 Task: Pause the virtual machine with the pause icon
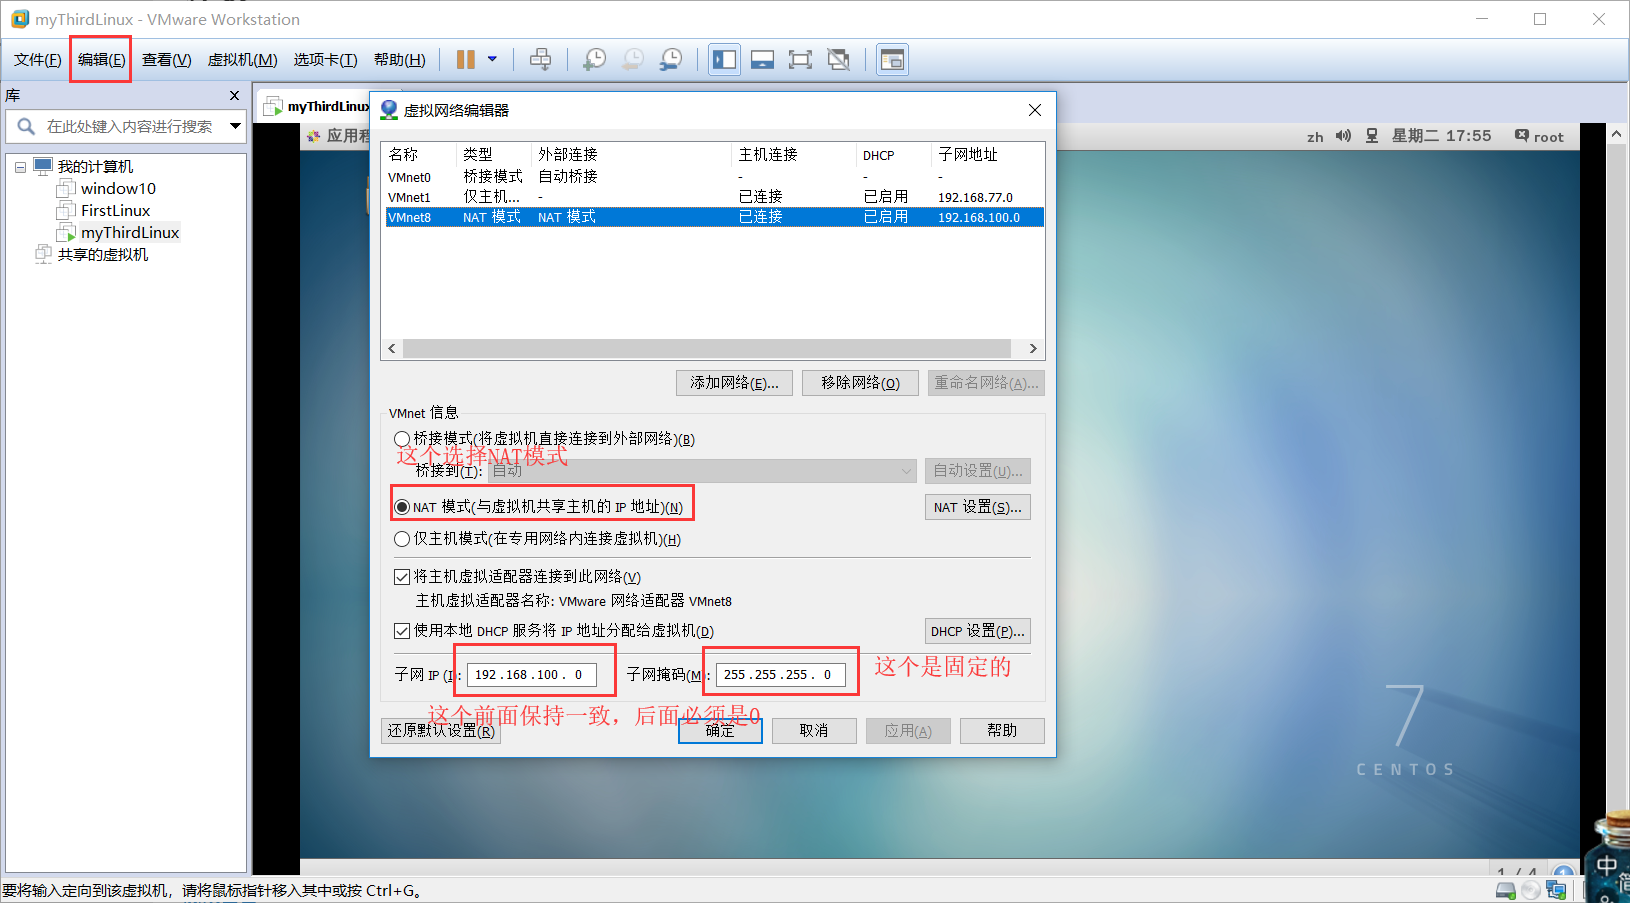pyautogui.click(x=465, y=60)
